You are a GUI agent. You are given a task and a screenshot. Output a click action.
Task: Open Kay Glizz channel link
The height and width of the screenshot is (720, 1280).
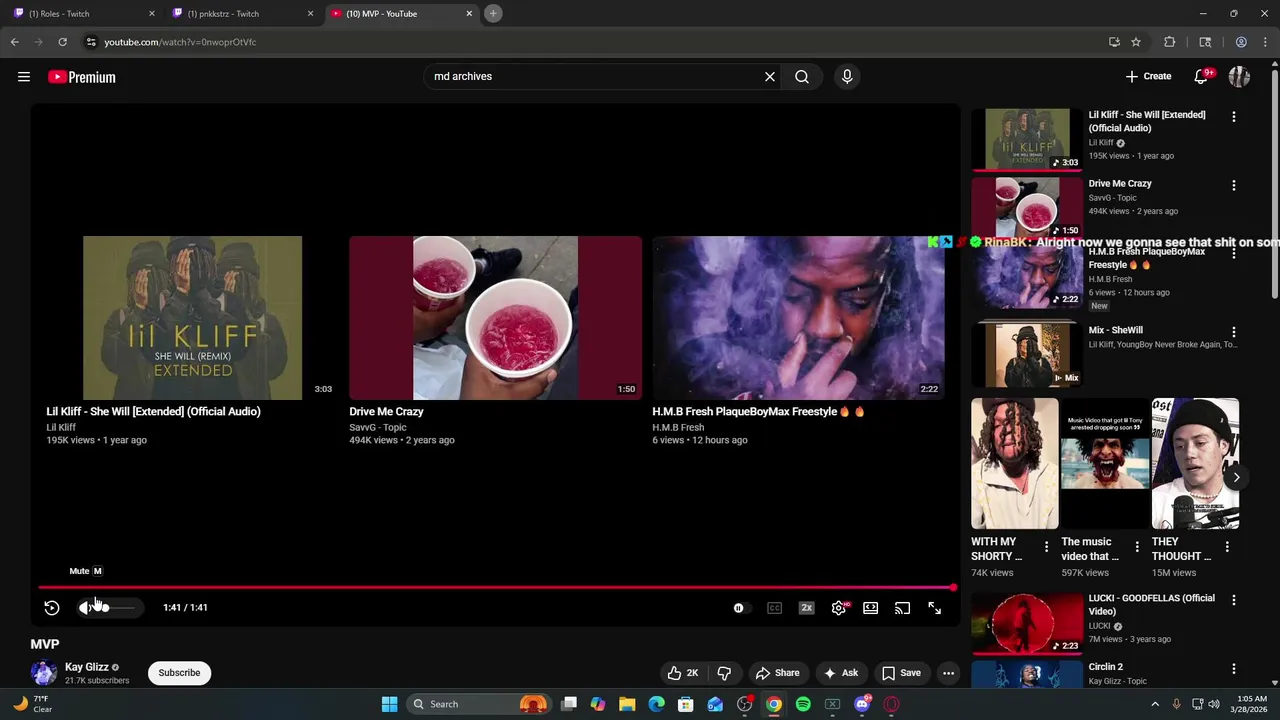pyautogui.click(x=87, y=667)
